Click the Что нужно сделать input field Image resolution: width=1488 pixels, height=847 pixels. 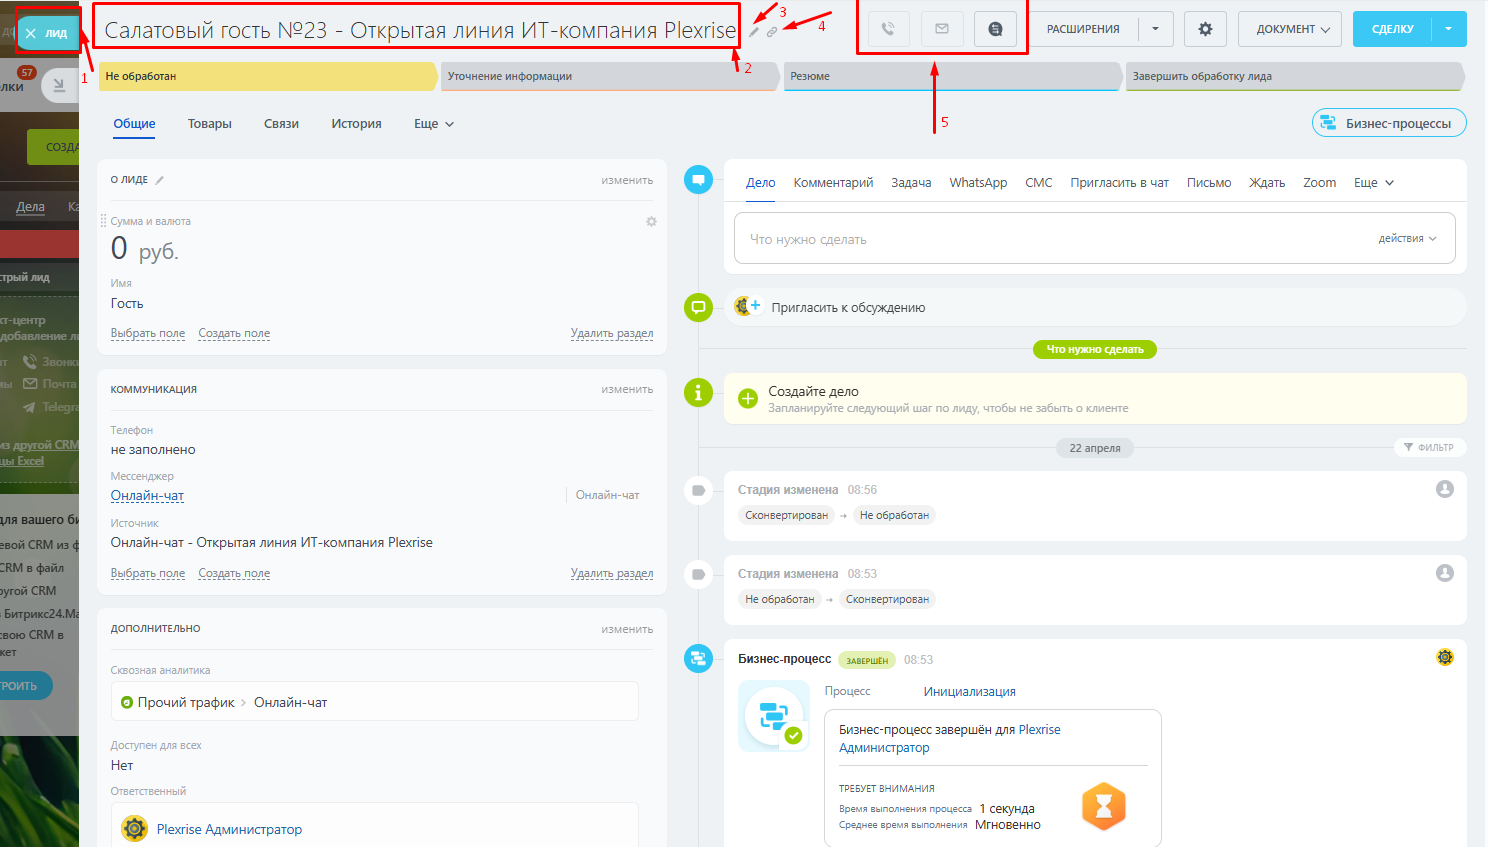(x=1050, y=239)
